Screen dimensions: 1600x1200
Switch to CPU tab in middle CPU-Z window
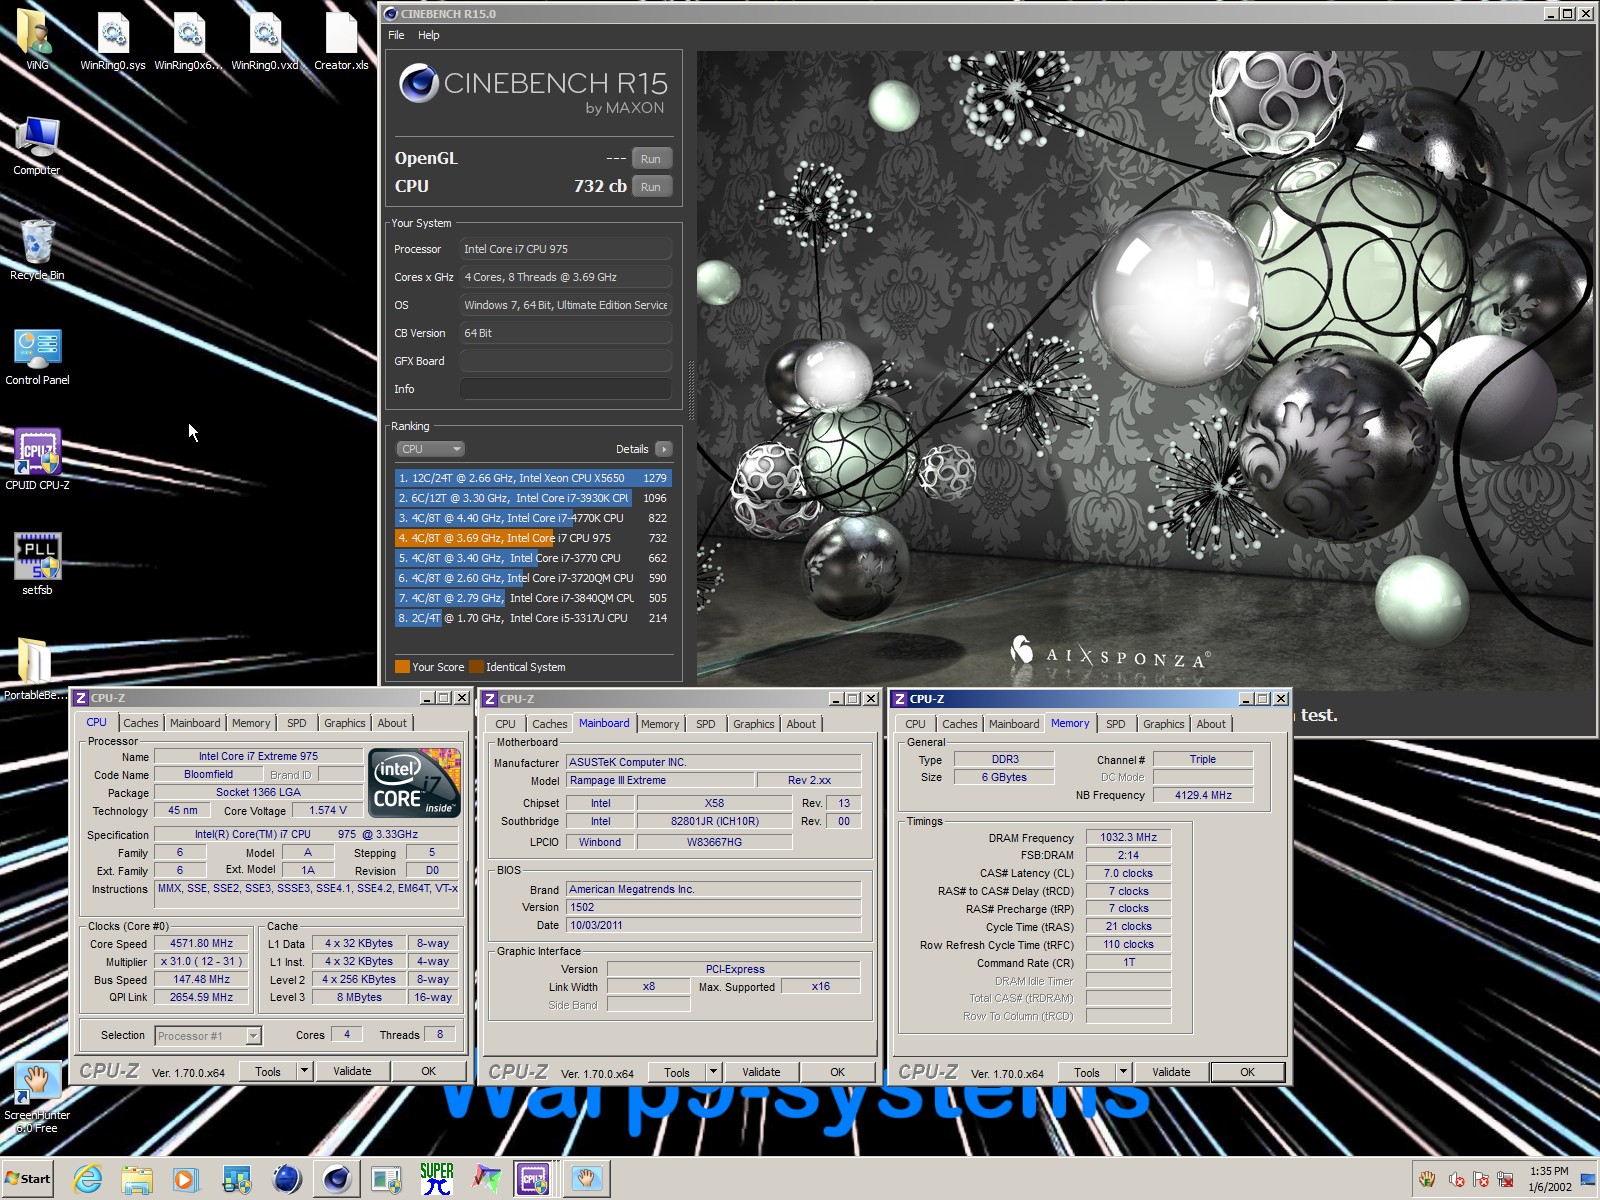[506, 724]
